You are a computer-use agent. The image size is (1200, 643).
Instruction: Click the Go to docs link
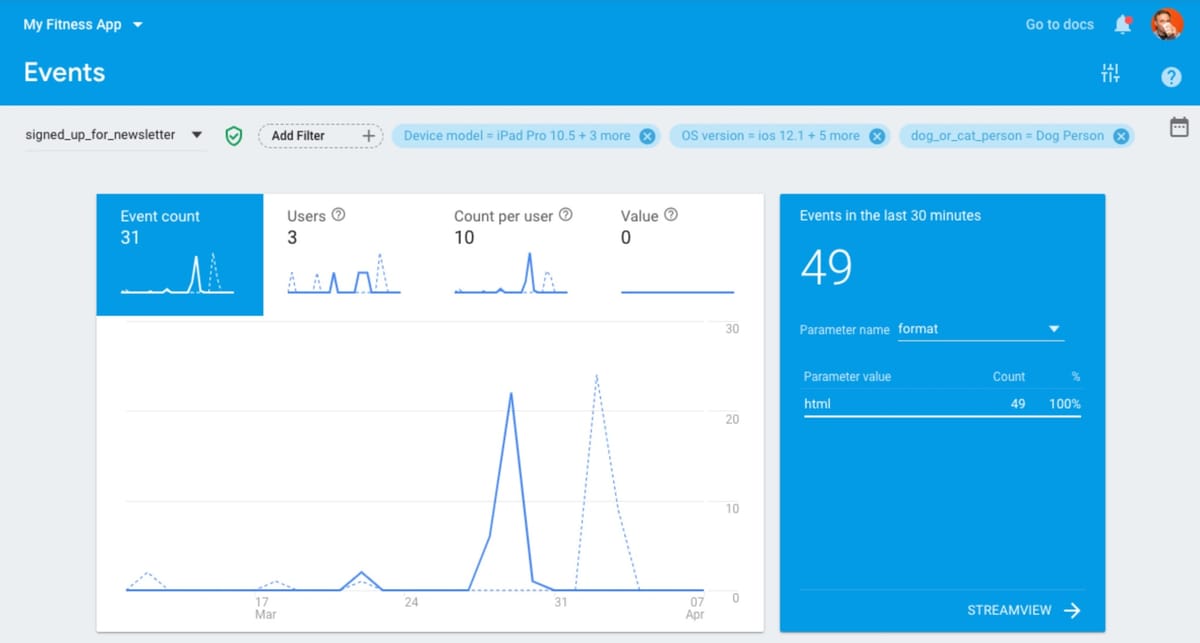(1060, 24)
